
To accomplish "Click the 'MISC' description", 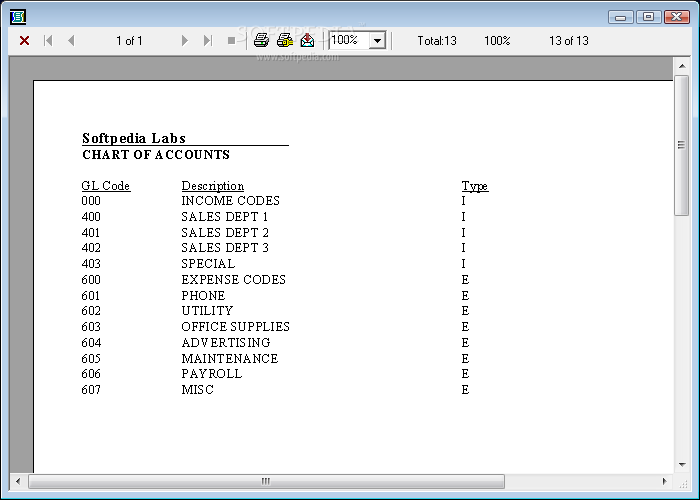I will [197, 390].
